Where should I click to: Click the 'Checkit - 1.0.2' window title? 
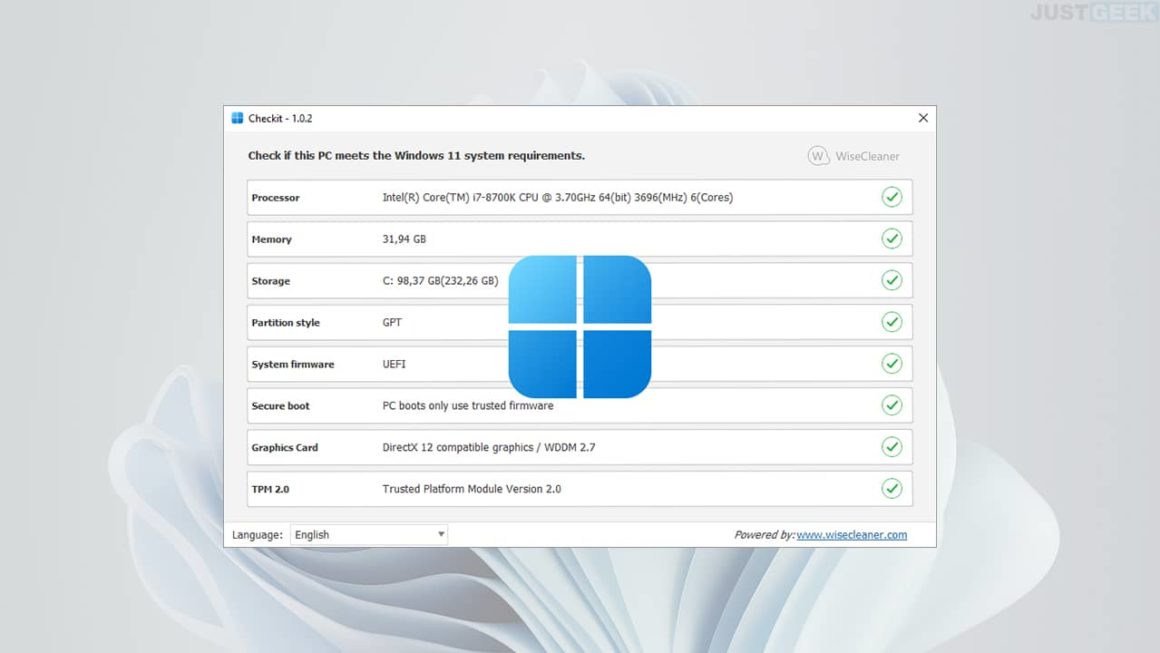(280, 118)
